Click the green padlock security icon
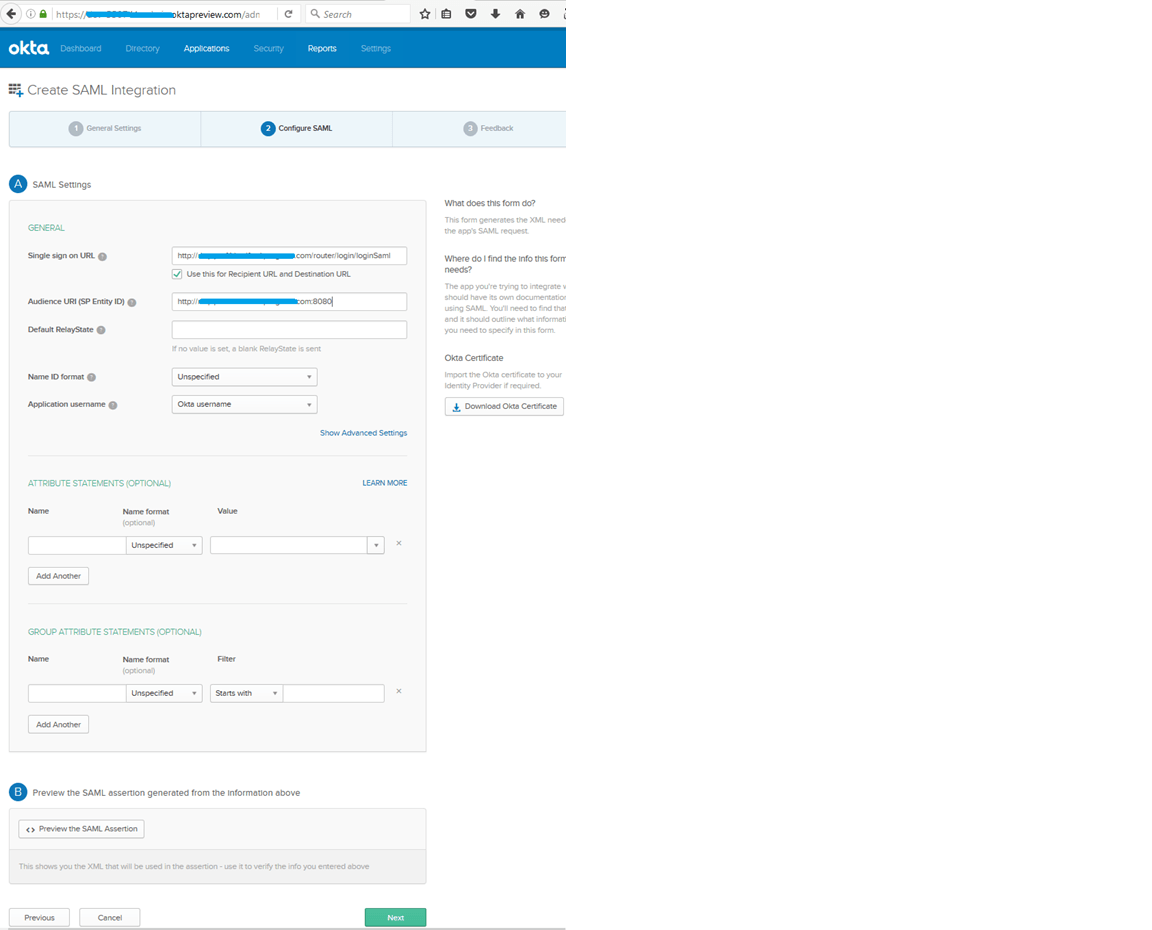 click(x=43, y=14)
